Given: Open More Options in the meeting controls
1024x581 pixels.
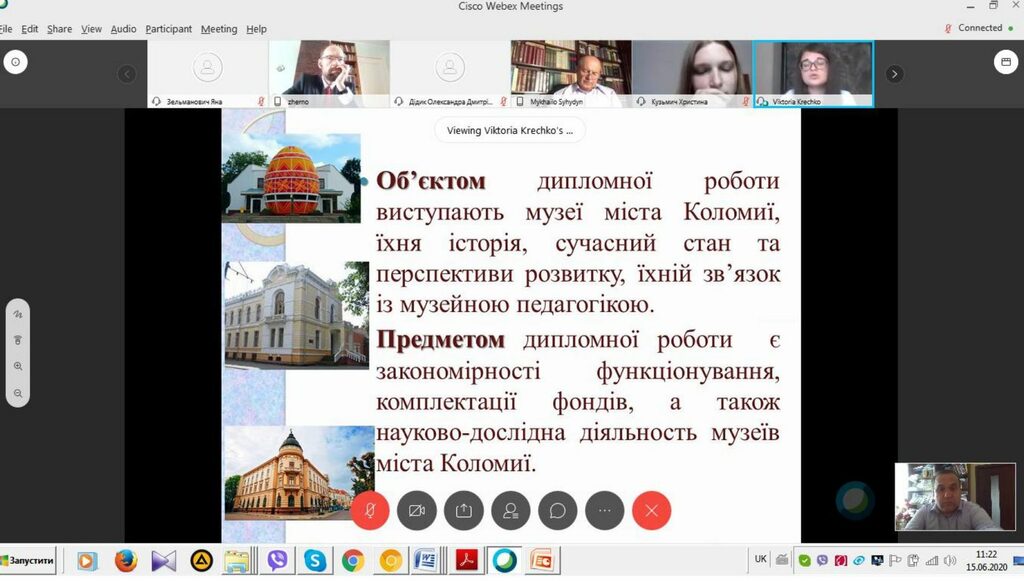Looking at the screenshot, I should pyautogui.click(x=605, y=510).
